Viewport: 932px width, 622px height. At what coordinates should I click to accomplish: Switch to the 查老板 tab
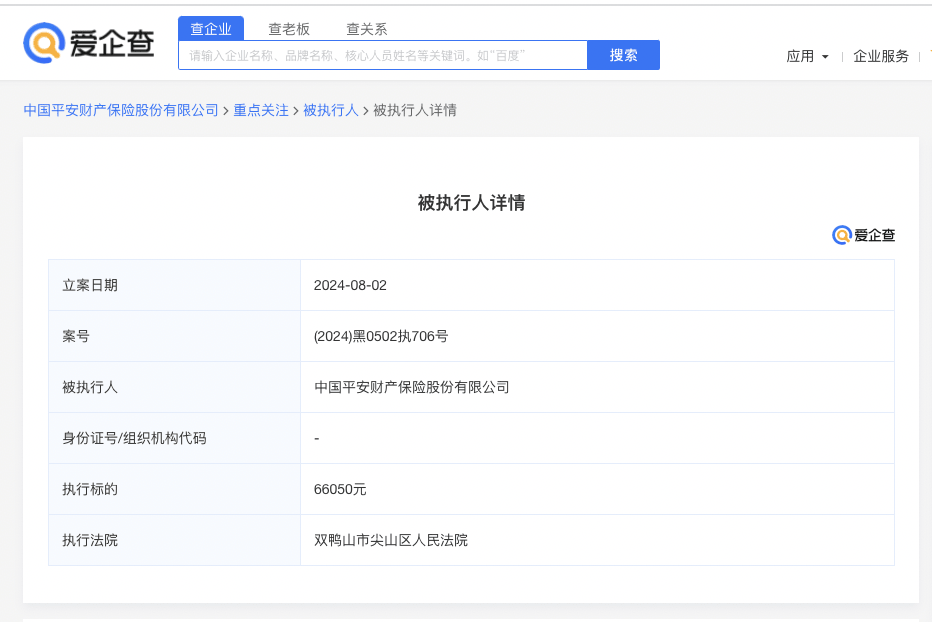[x=289, y=29]
